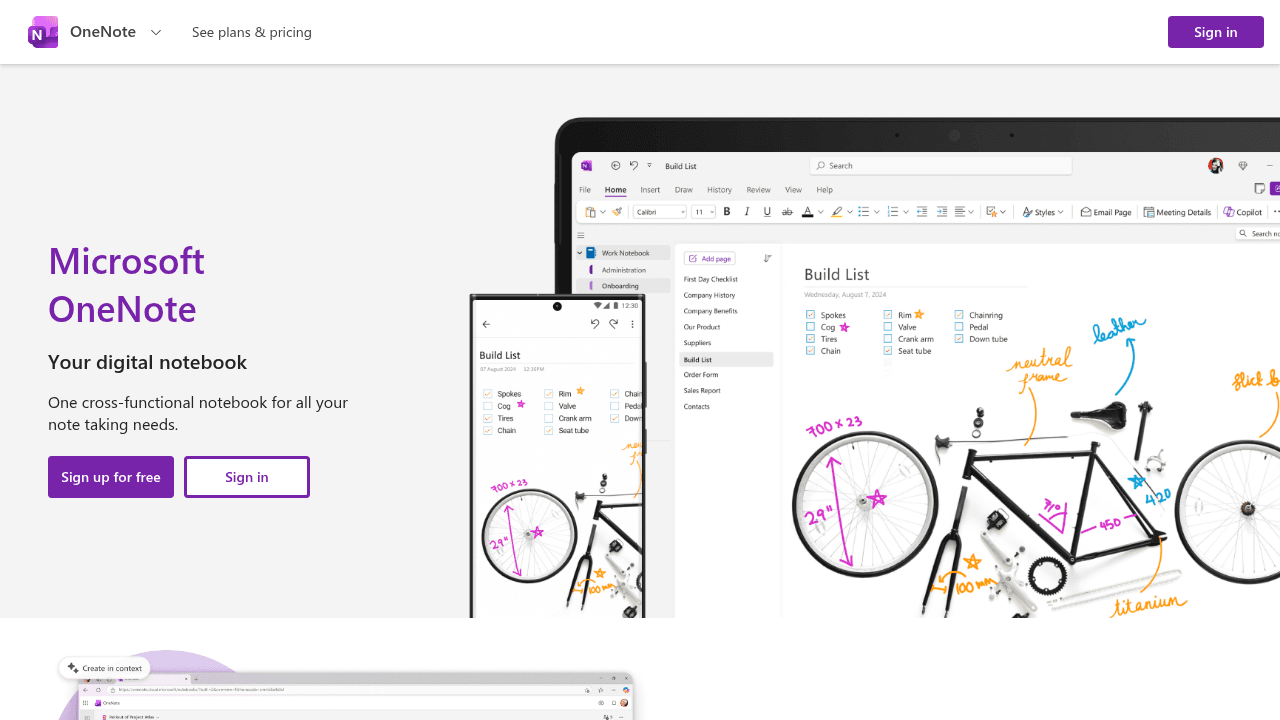
Task: Click the user profile avatar in the desktop app
Action: click(1215, 166)
